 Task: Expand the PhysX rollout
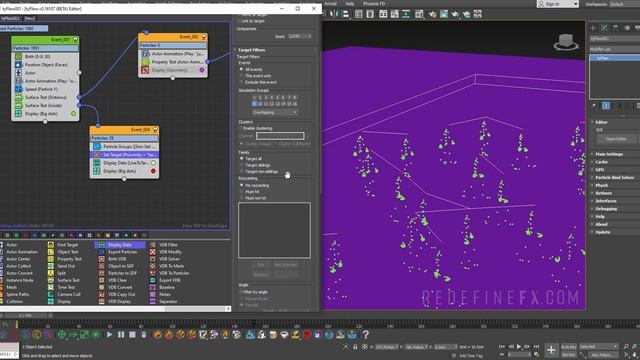(601, 185)
